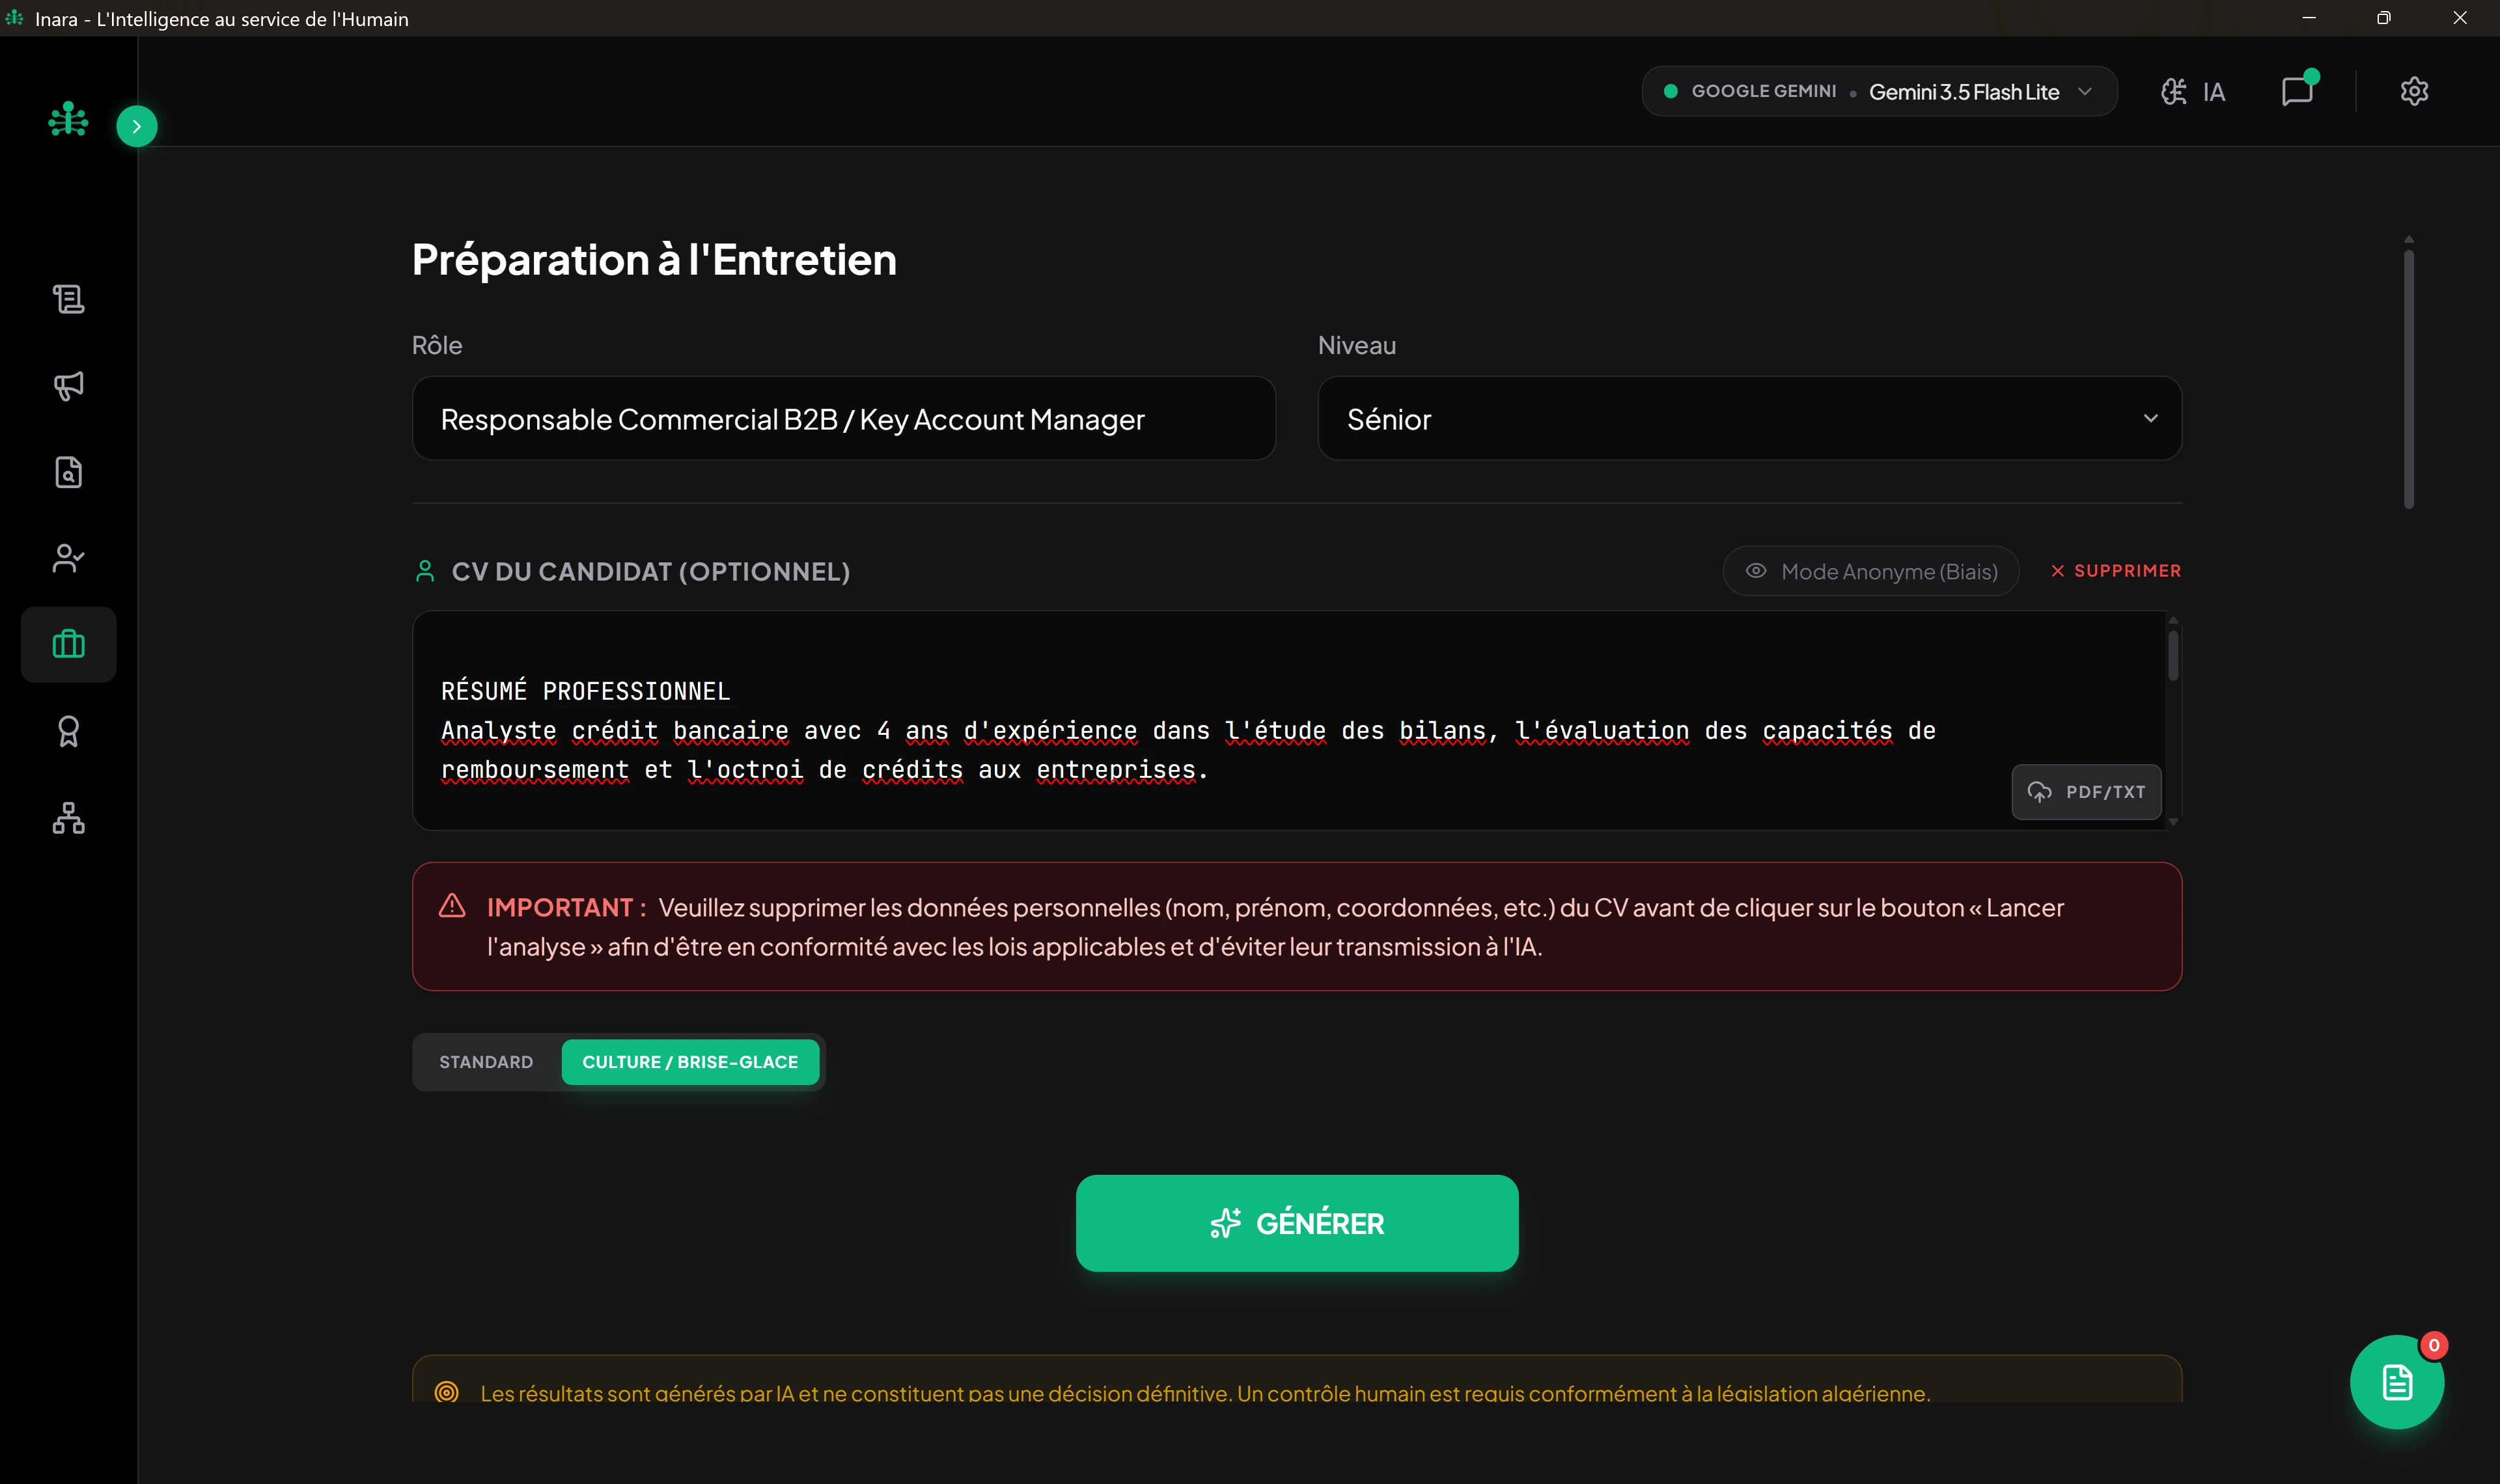Screen dimensions: 2500x1484
Task: Click the user icon beside CV DU CANDIDAT
Action: point(425,571)
